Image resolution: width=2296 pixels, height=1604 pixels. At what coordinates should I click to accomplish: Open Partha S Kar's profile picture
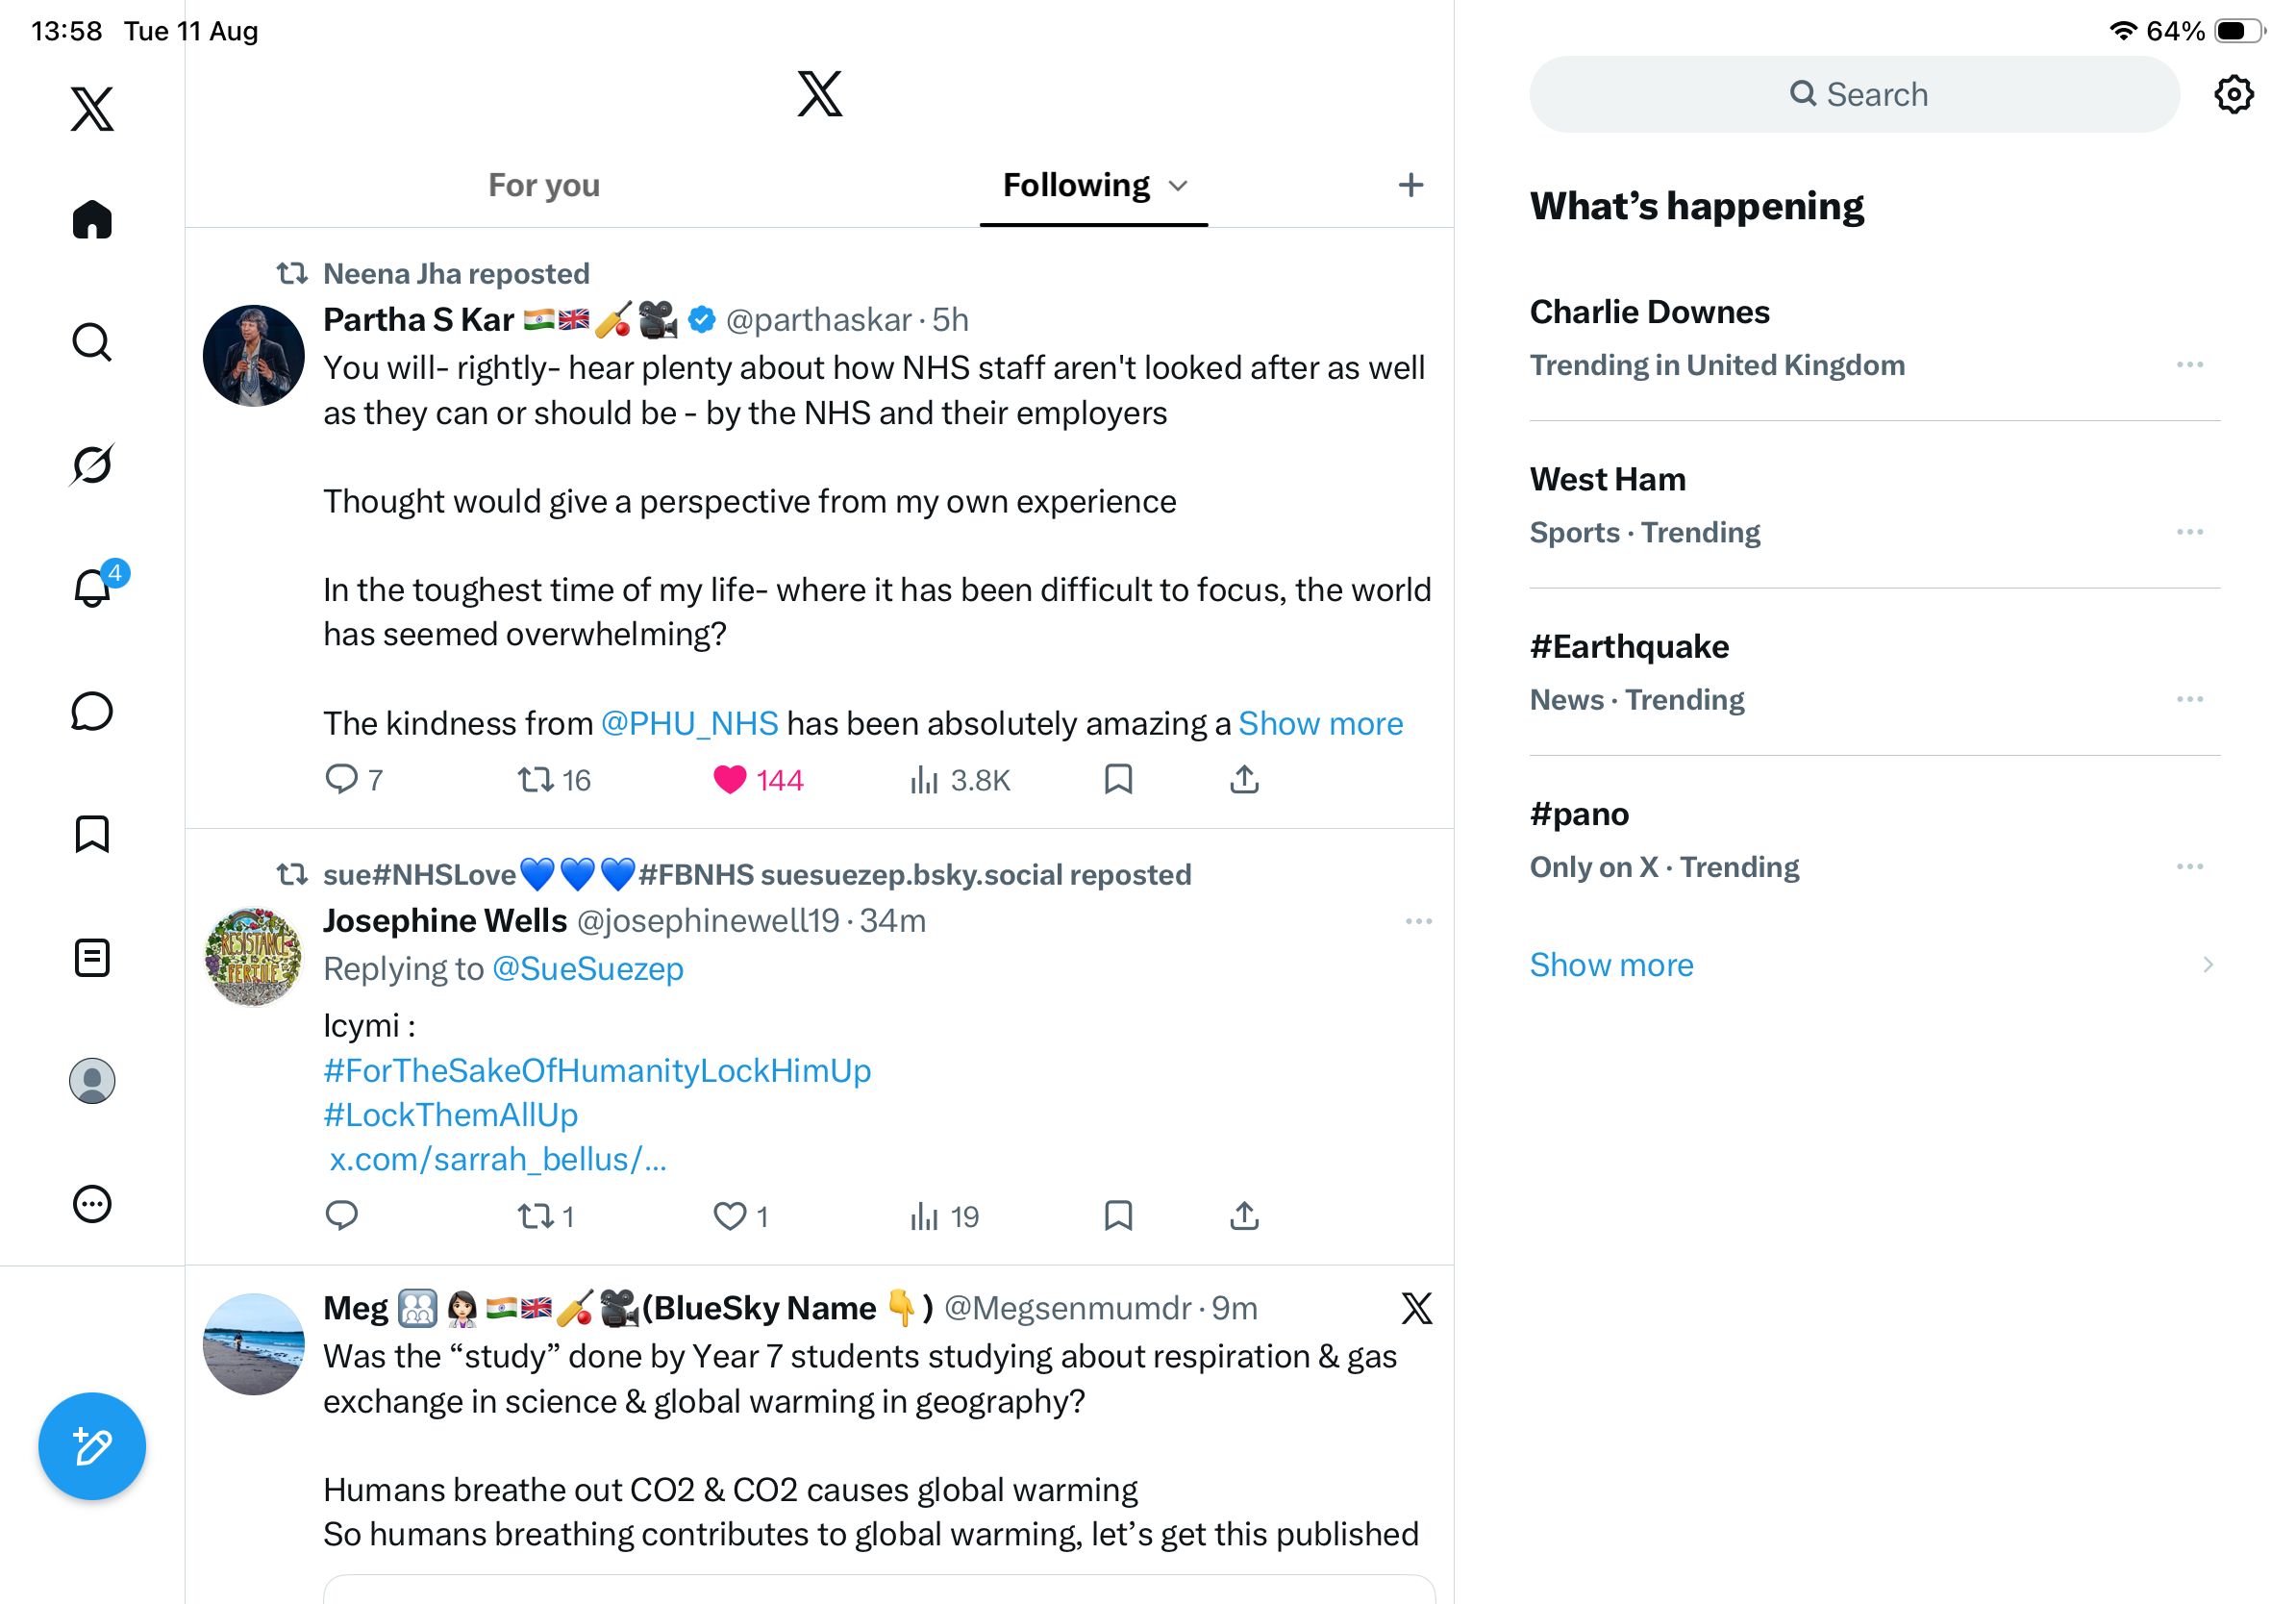[254, 355]
